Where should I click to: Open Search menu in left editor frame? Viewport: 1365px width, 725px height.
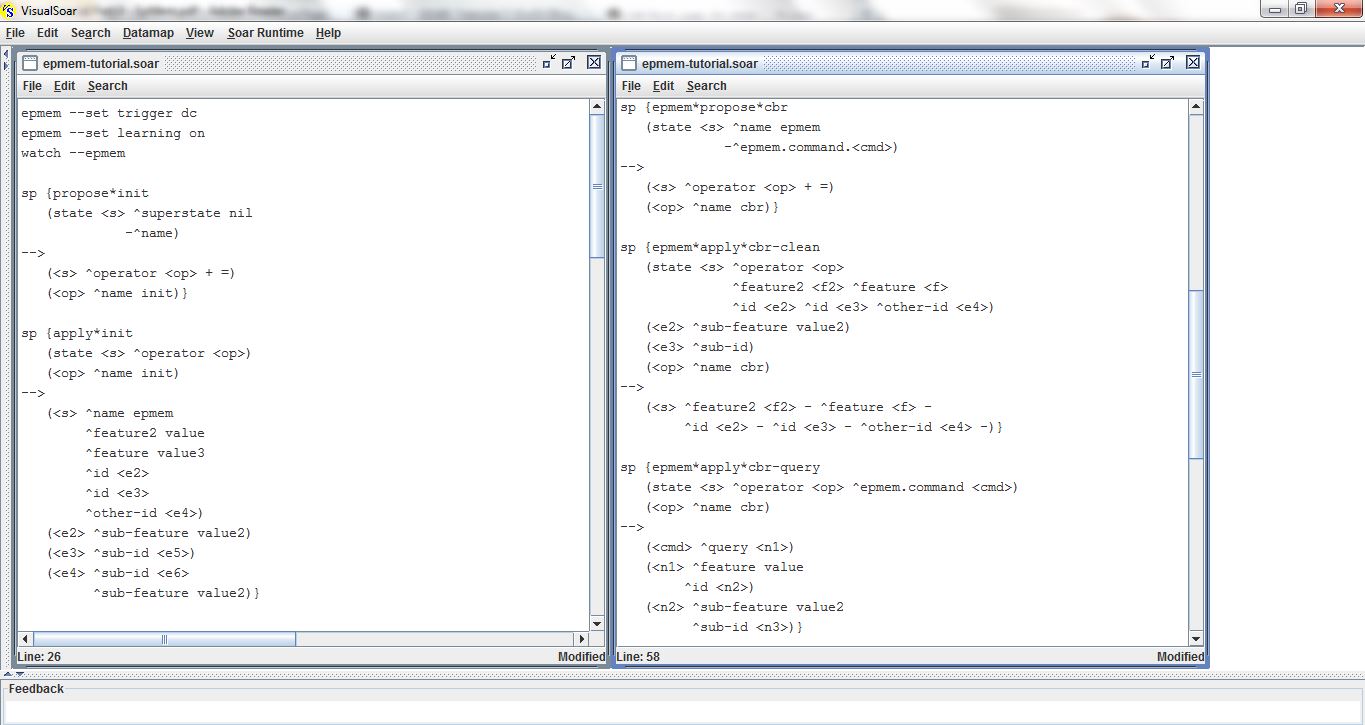(107, 86)
